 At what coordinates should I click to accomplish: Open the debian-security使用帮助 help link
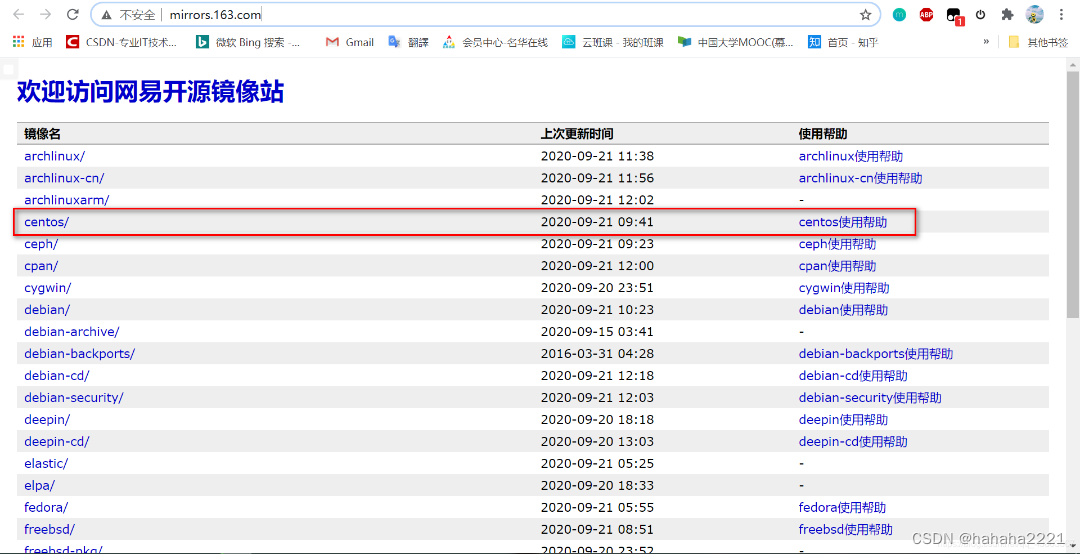[870, 398]
